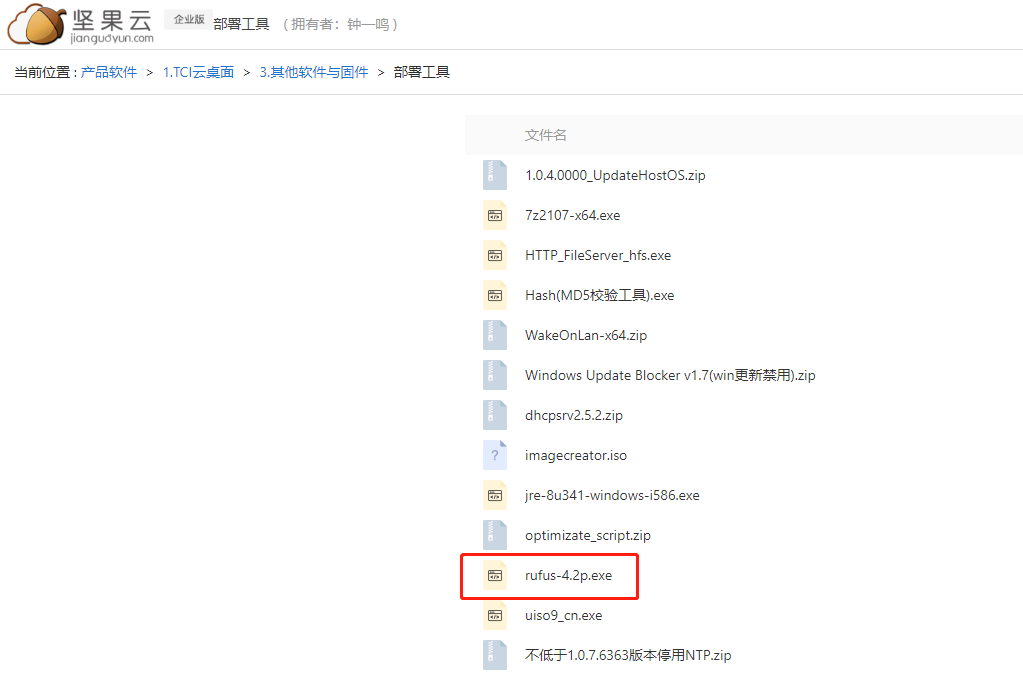Navigate to 1.TCI云桌面 breadcrumb folder
1023x688 pixels.
tap(198, 72)
